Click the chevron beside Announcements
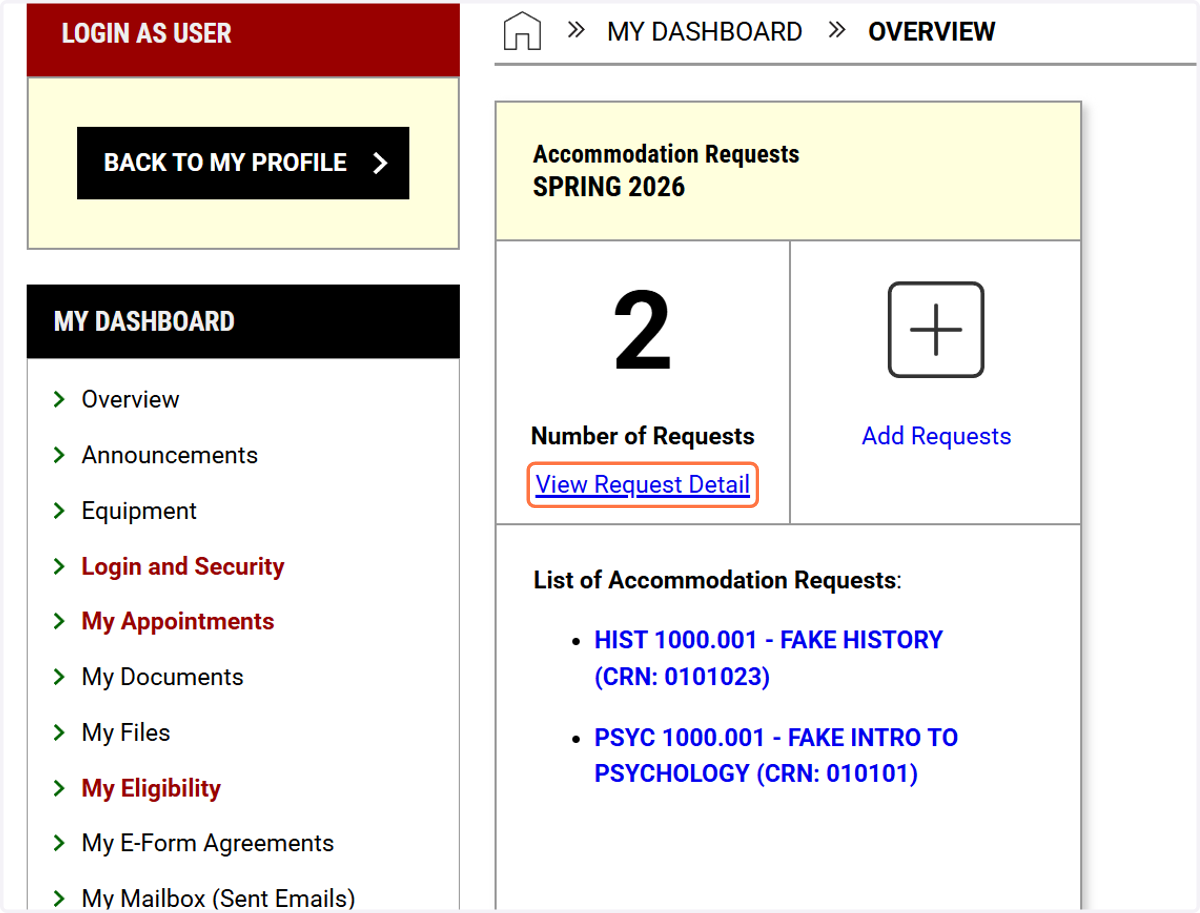The width and height of the screenshot is (1200, 913). pos(58,456)
